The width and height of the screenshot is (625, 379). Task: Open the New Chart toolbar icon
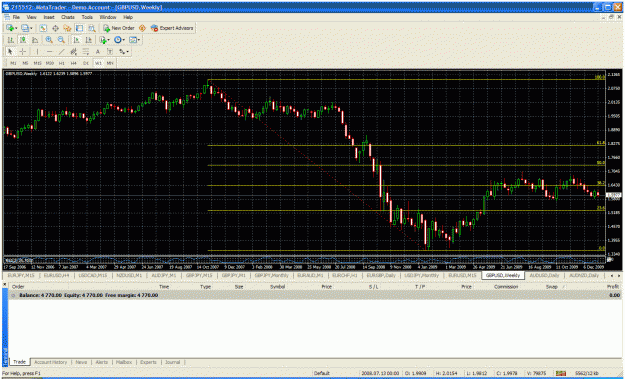pos(10,28)
